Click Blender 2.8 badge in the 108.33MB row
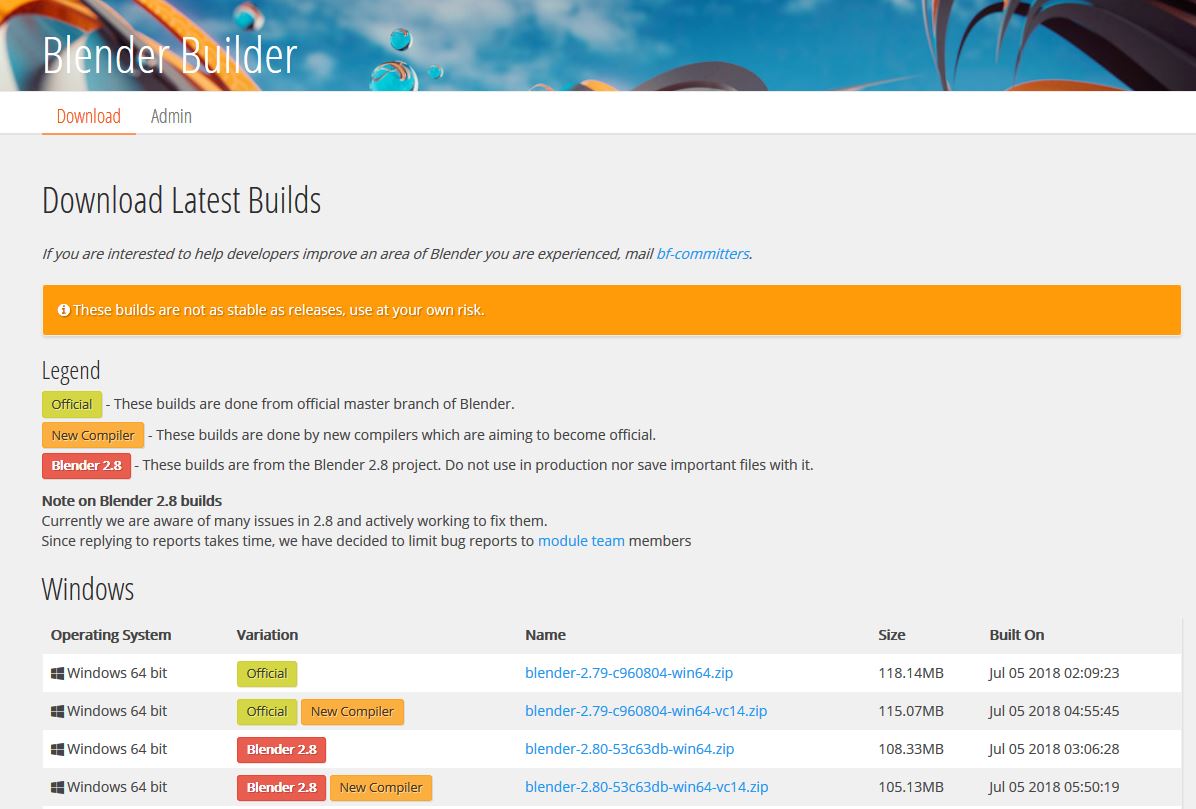This screenshot has height=809, width=1196. pos(281,750)
